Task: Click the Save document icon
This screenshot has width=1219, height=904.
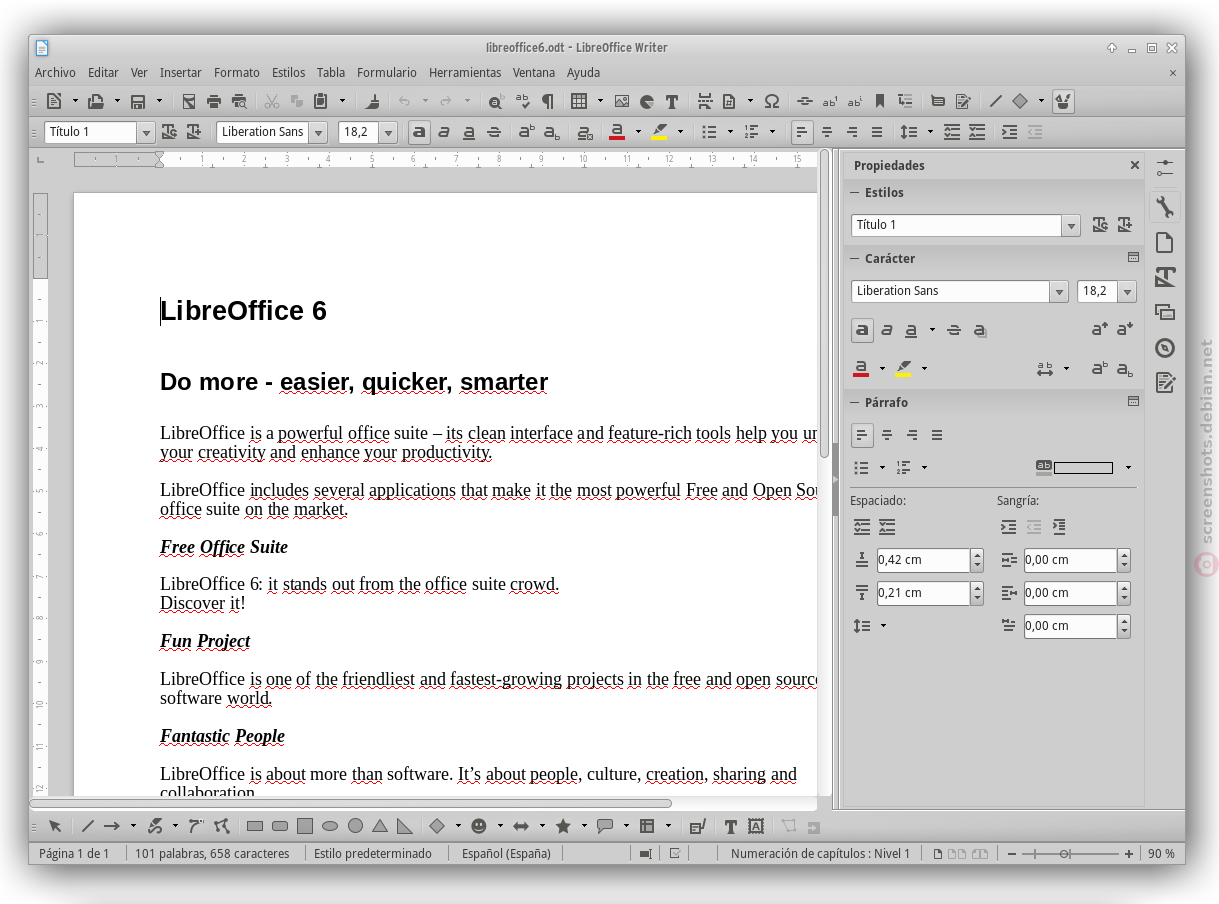Action: [138, 101]
